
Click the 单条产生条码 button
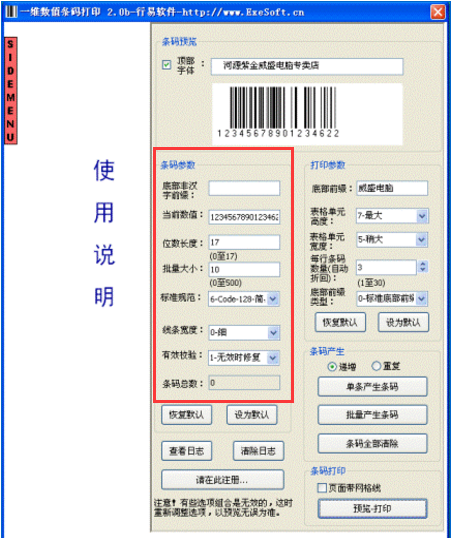[x=372, y=387]
